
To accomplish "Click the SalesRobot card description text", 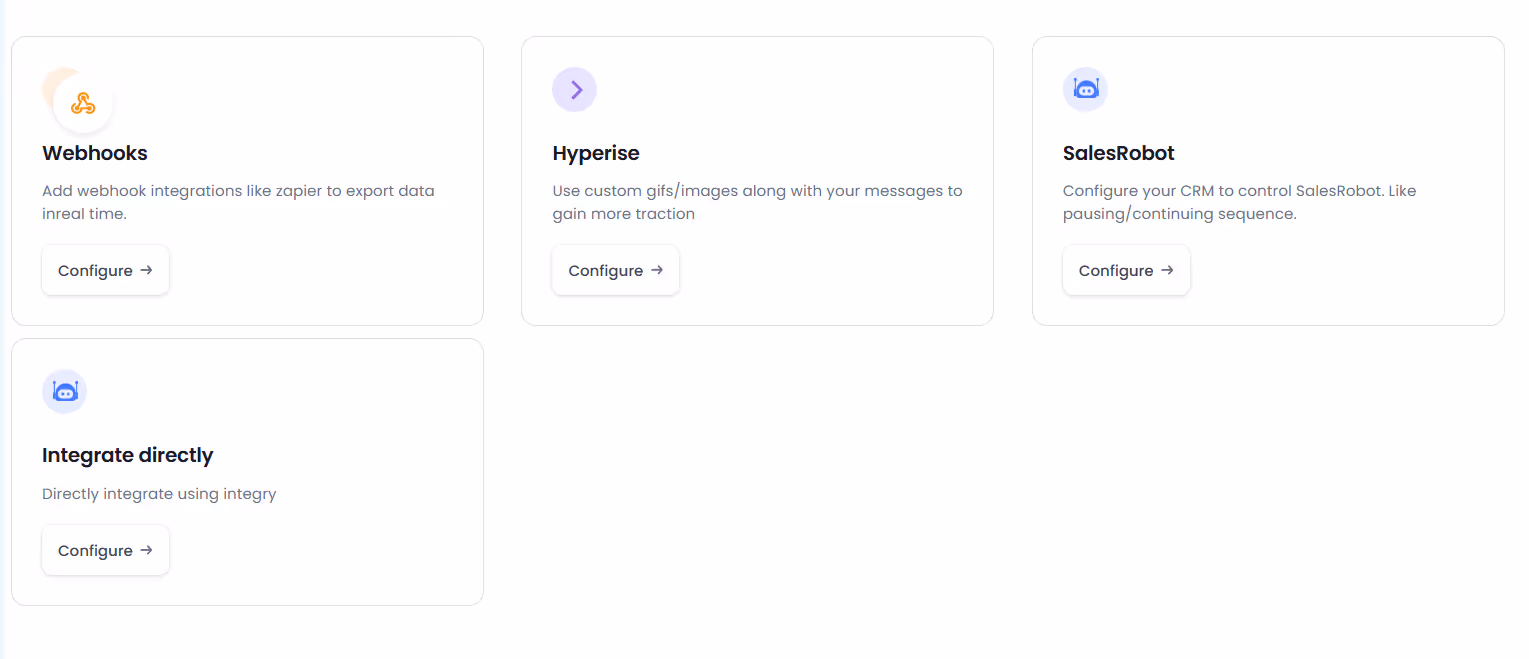I will [x=1240, y=201].
